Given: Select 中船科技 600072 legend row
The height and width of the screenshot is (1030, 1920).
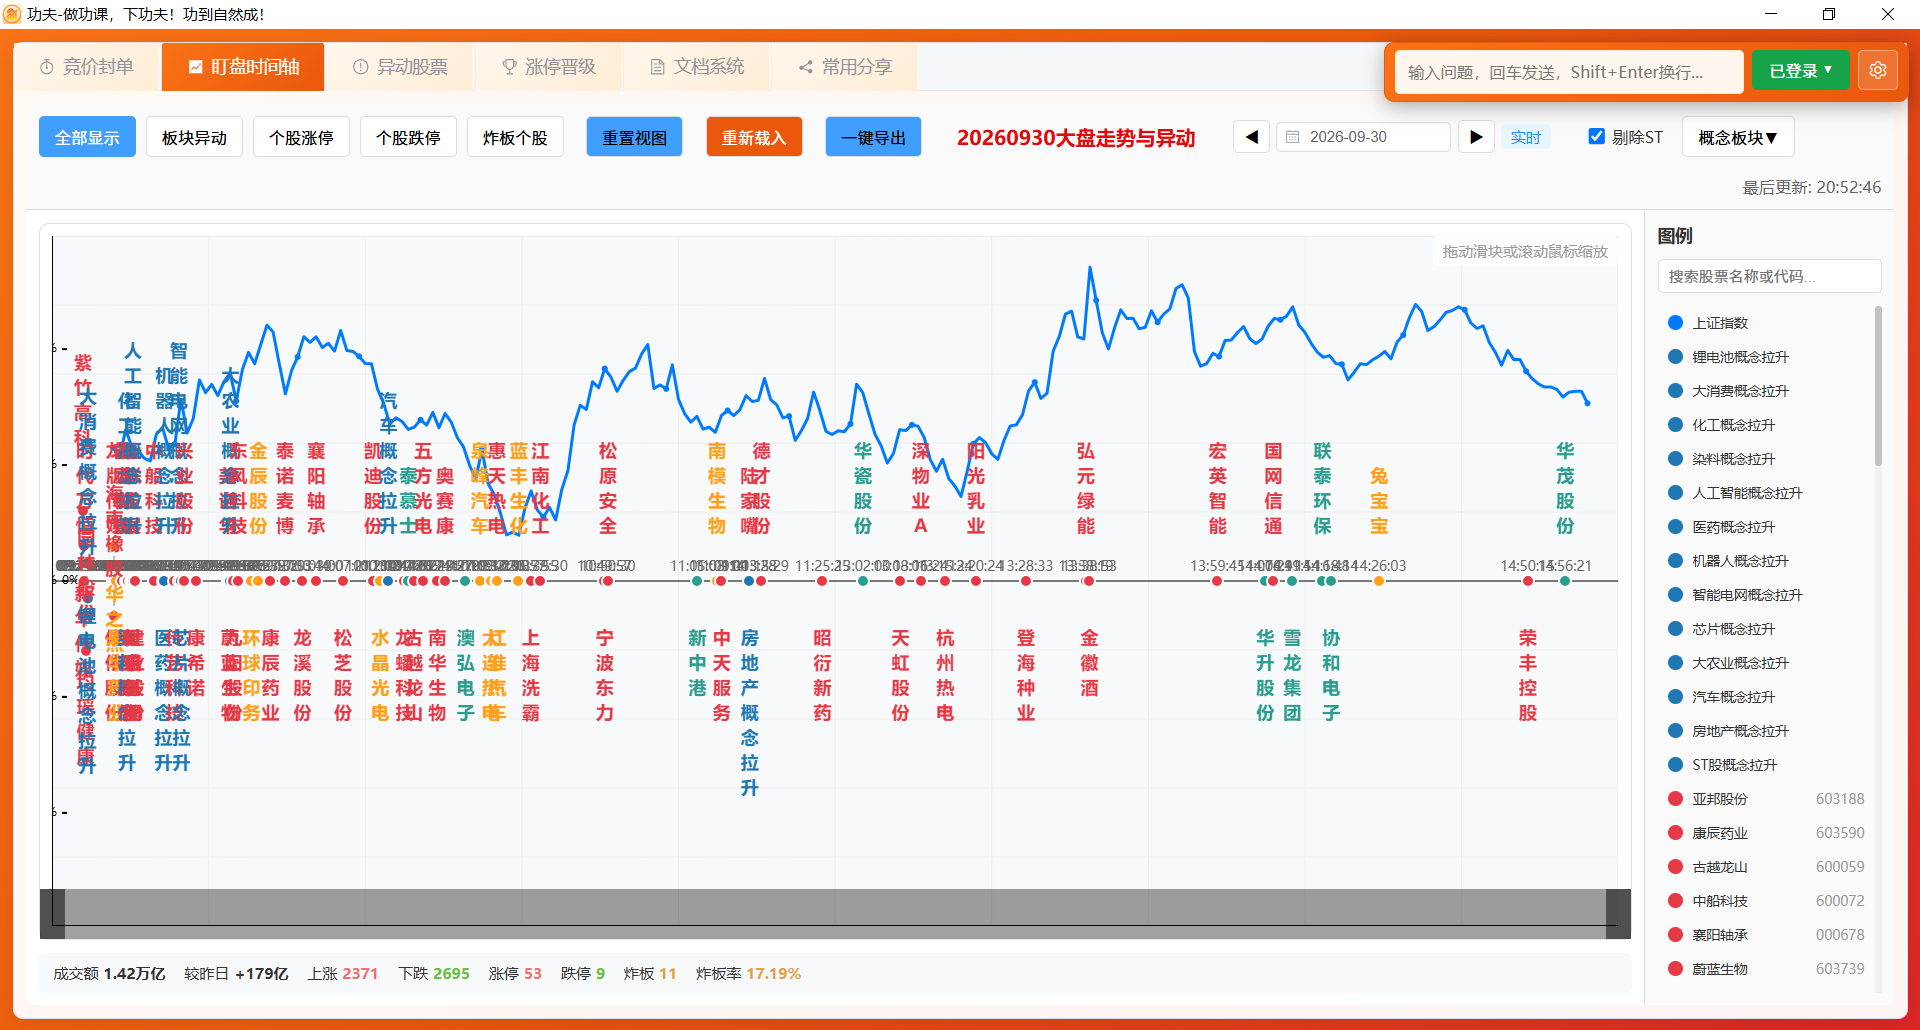Looking at the screenshot, I should [x=1768, y=901].
